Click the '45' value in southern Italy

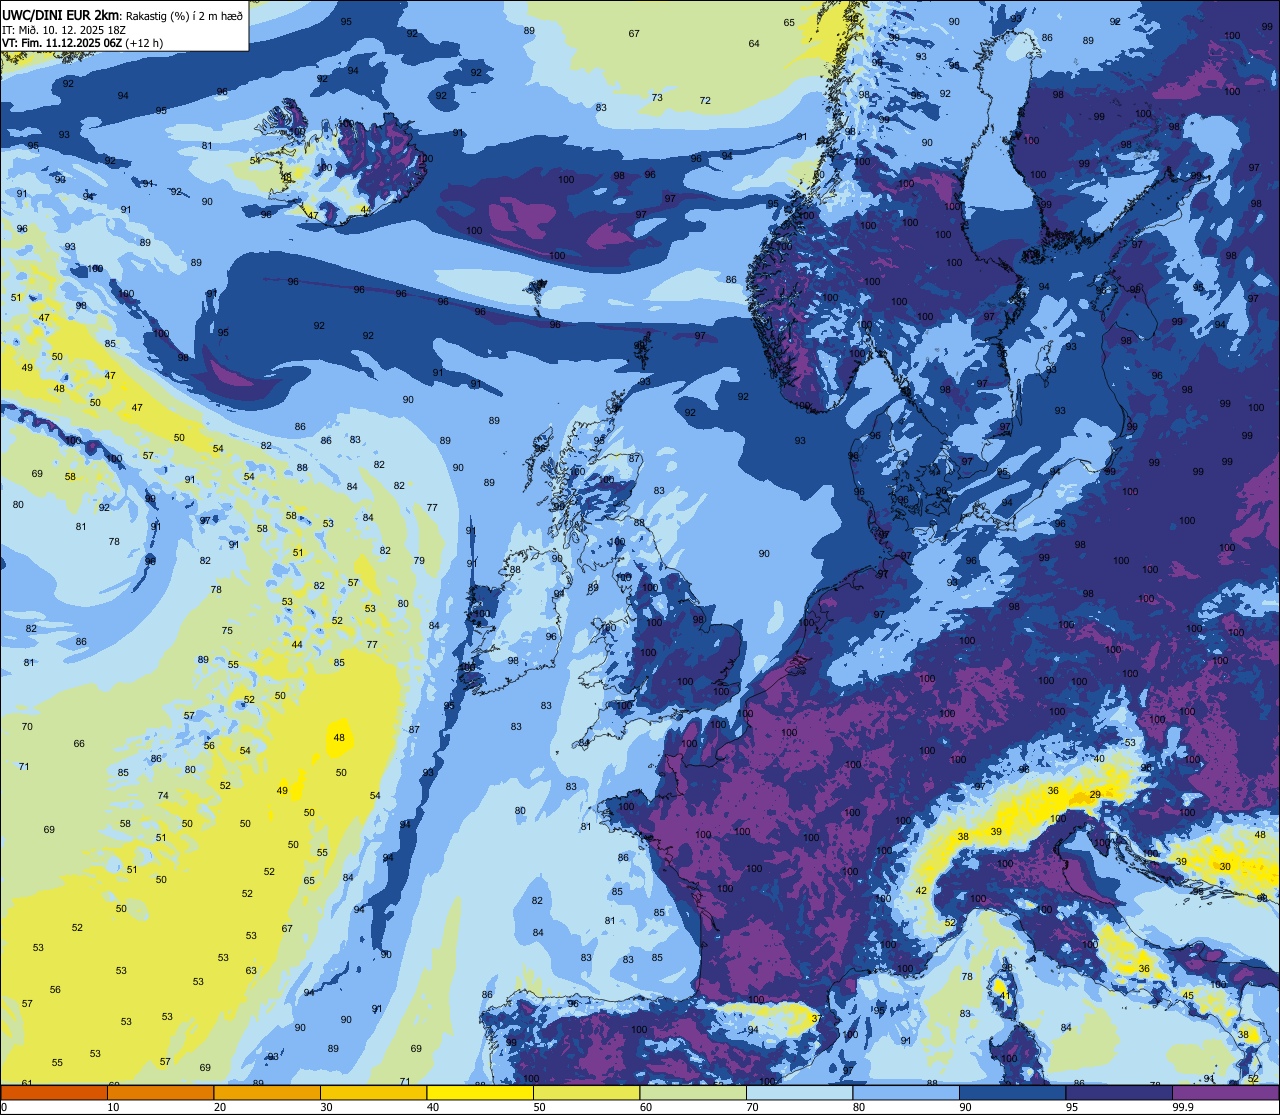pos(1188,995)
